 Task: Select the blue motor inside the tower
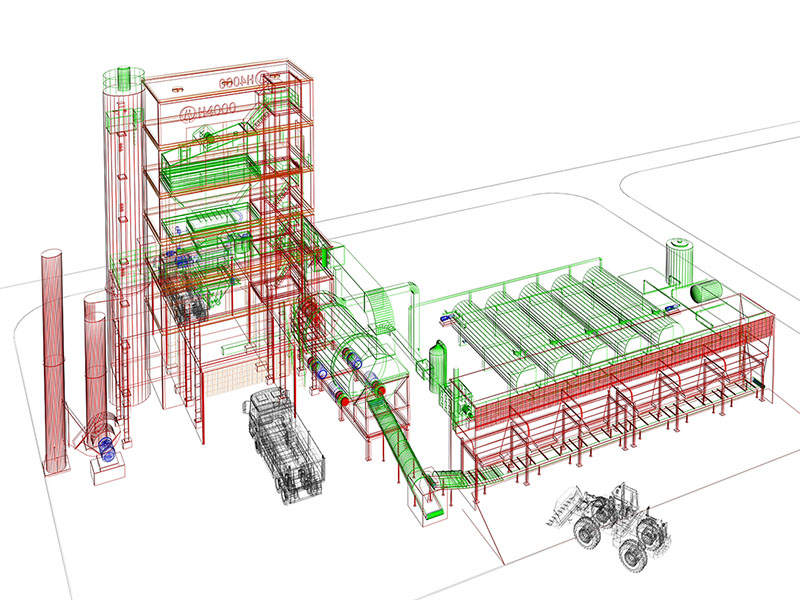click(183, 258)
